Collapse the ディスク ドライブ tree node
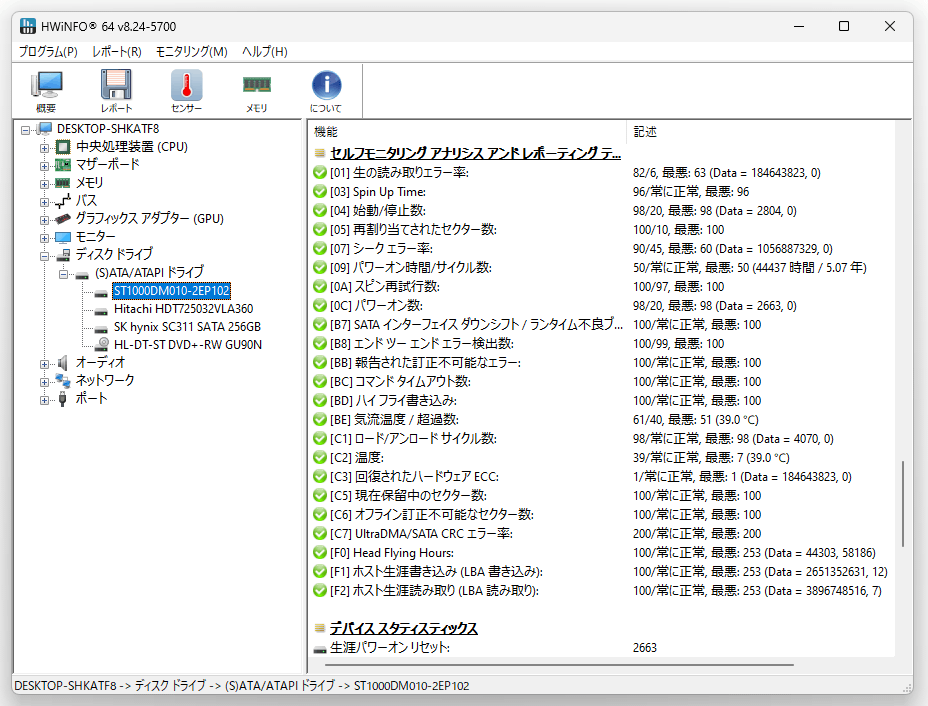This screenshot has height=706, width=928. (x=44, y=256)
